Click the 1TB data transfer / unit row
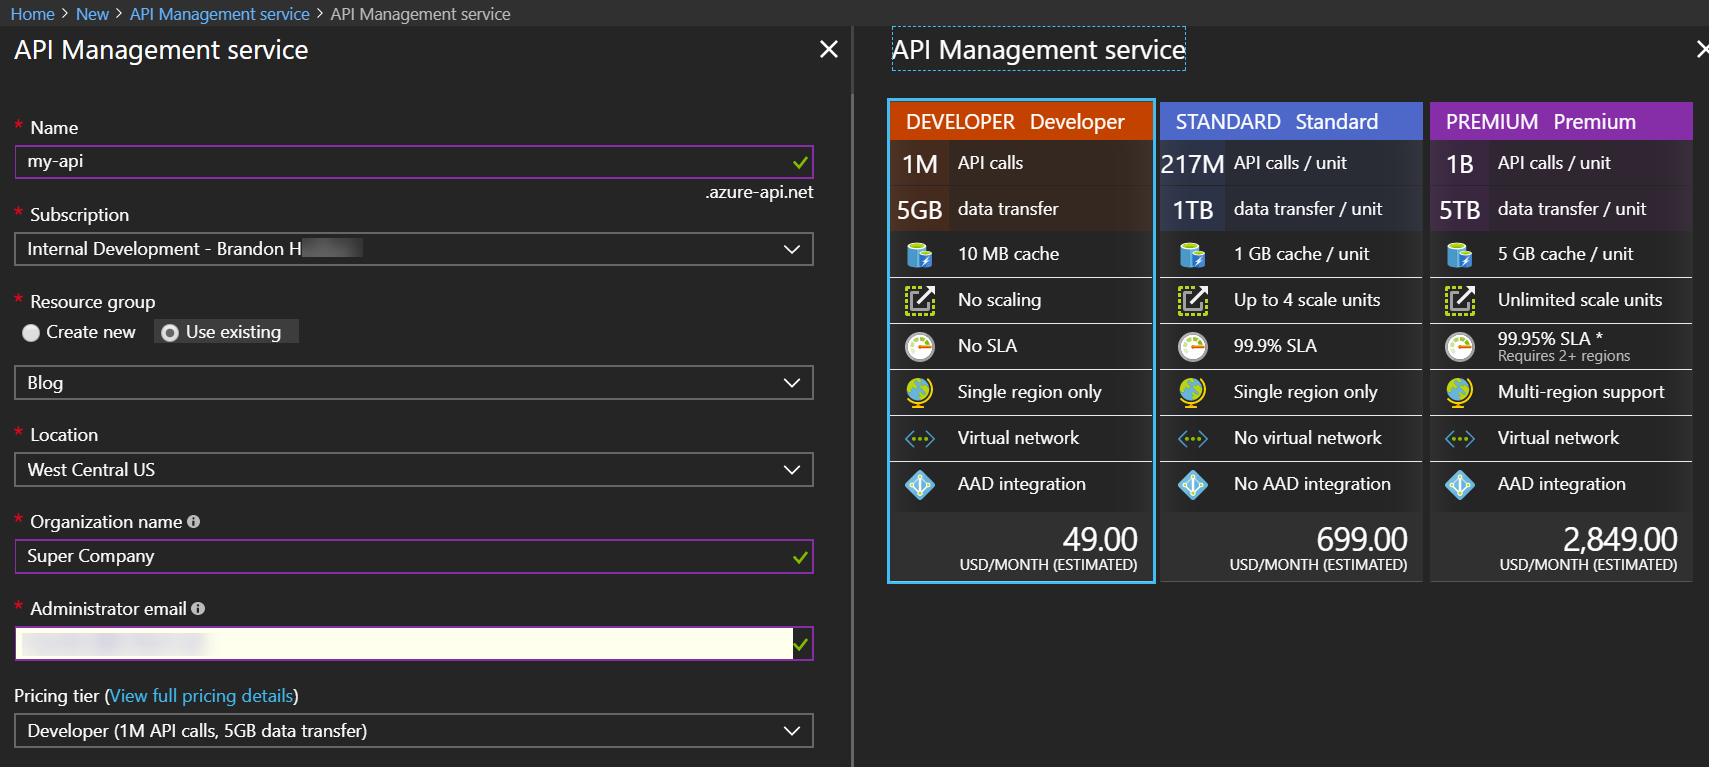Screen dimensions: 1709x767 point(1291,209)
